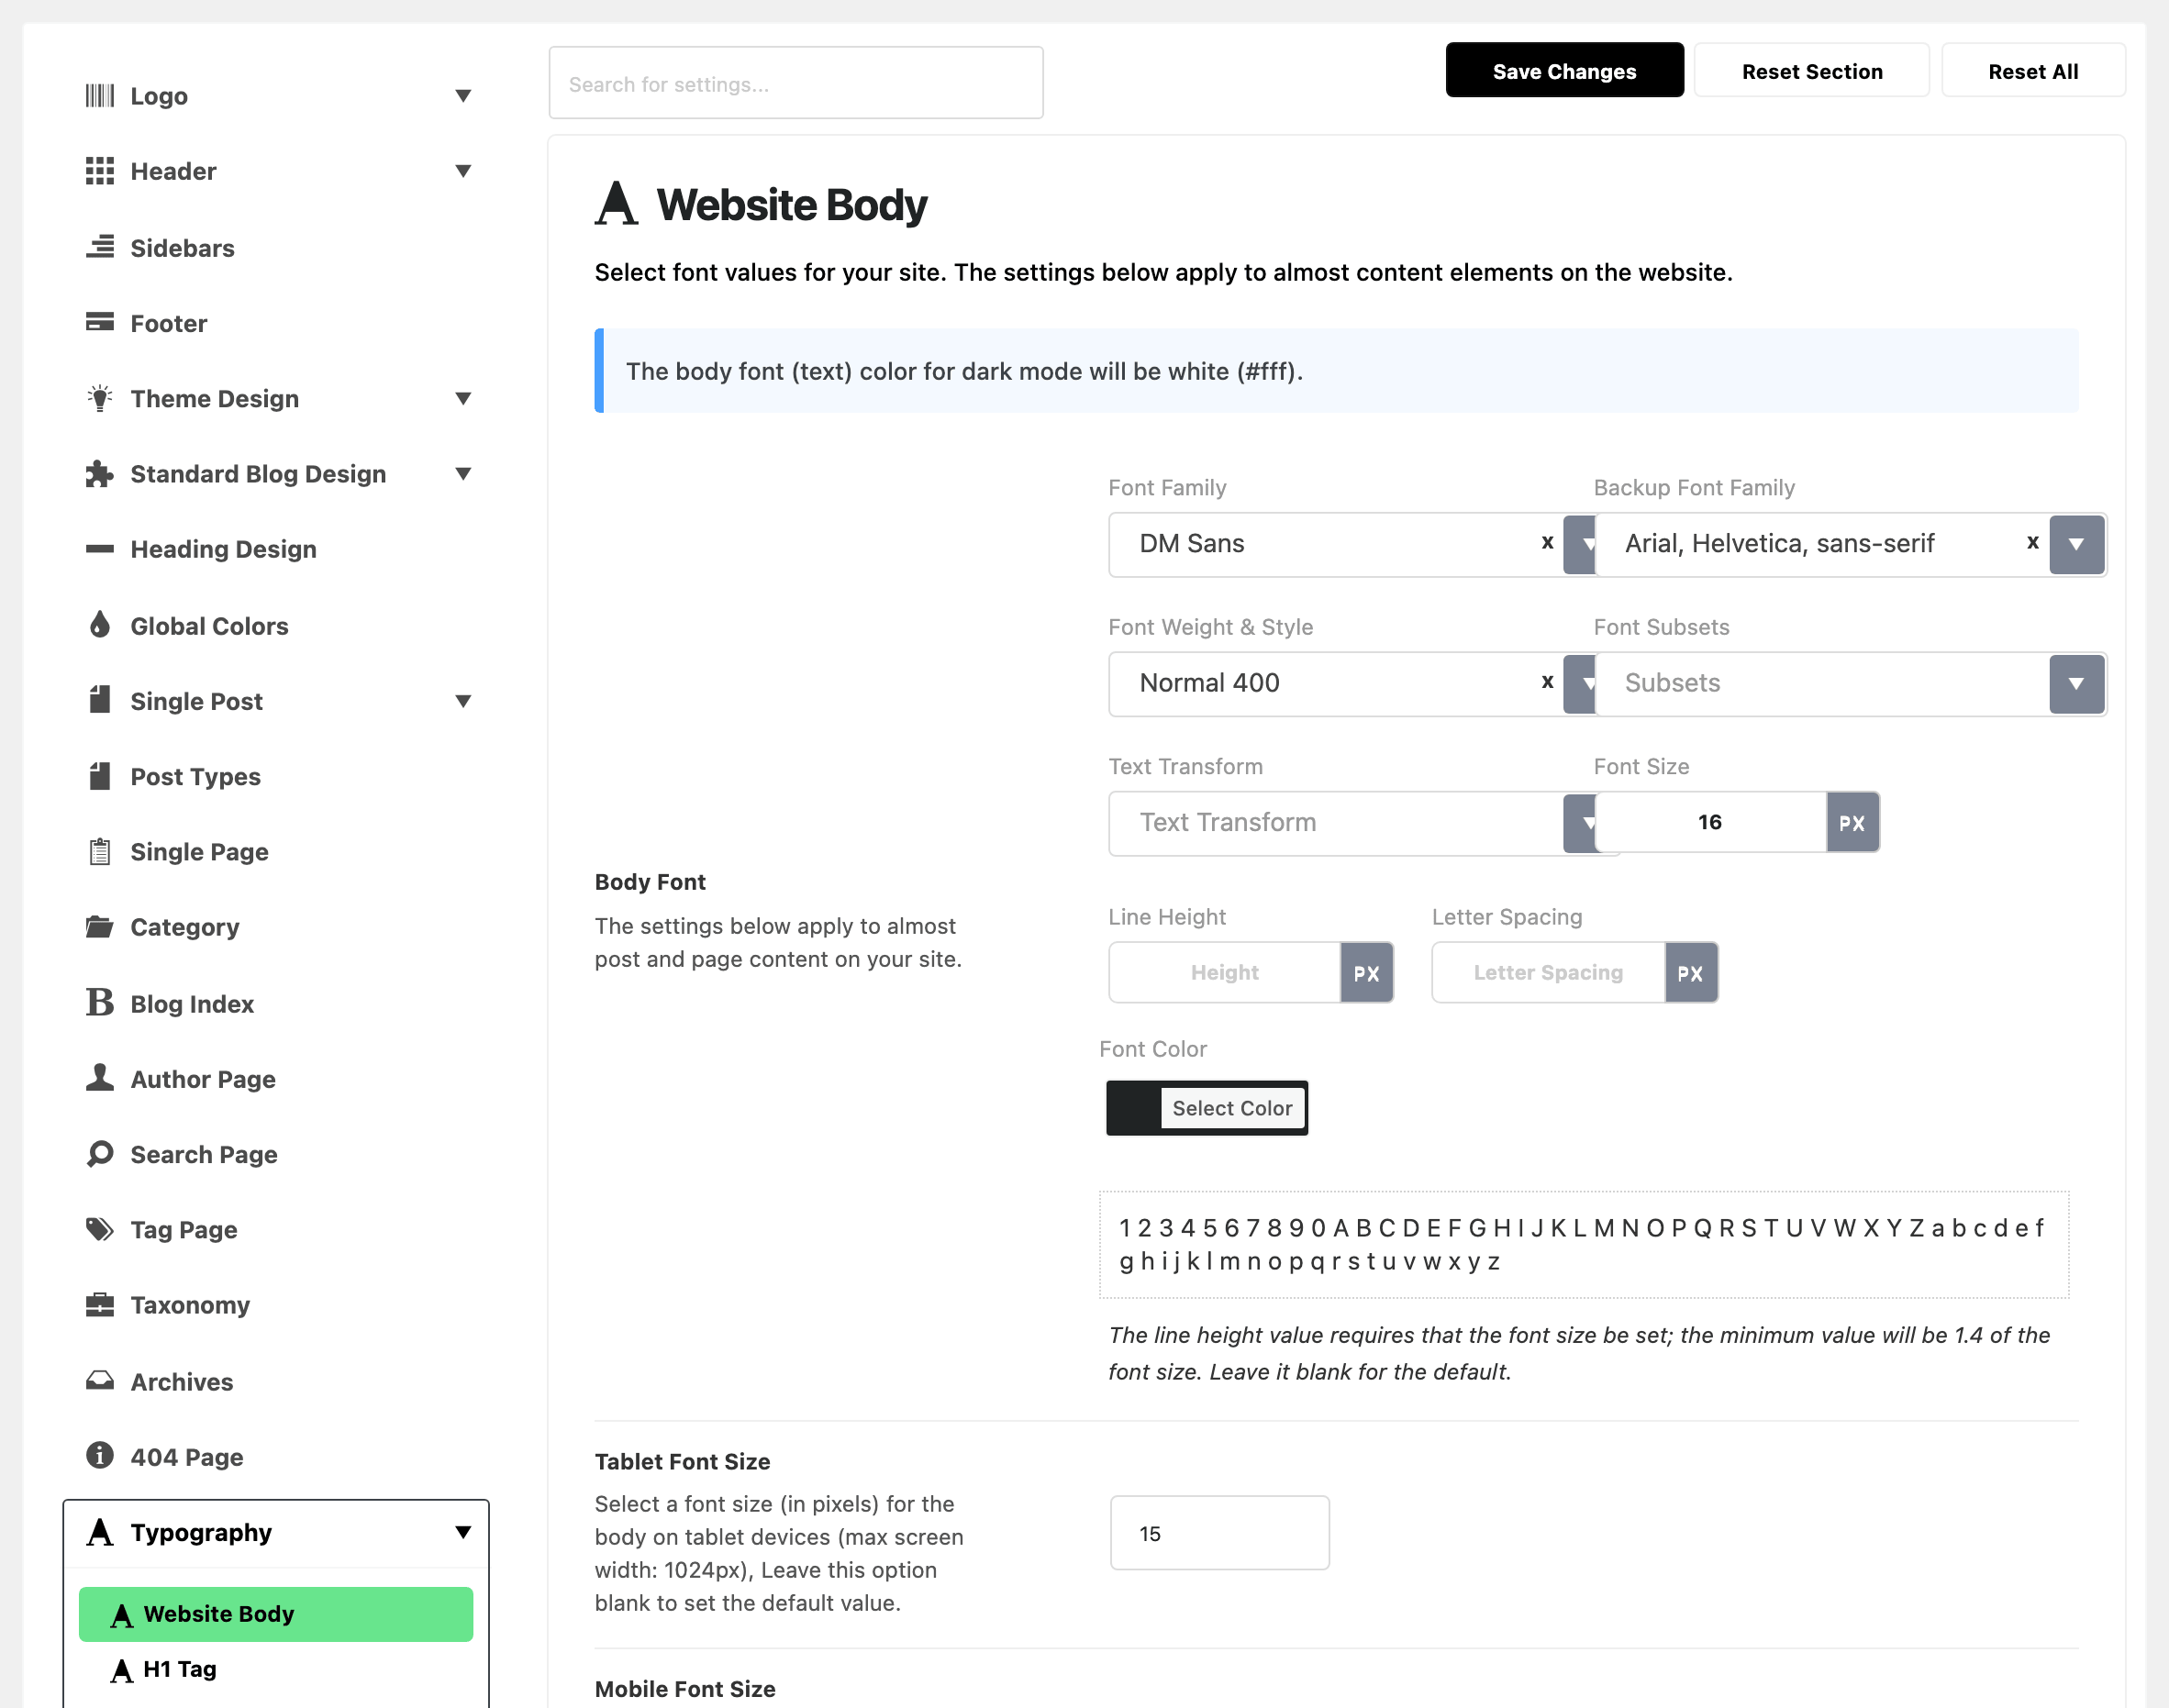2169x1708 pixels.
Task: Expand the Single Post arrow
Action: click(463, 701)
